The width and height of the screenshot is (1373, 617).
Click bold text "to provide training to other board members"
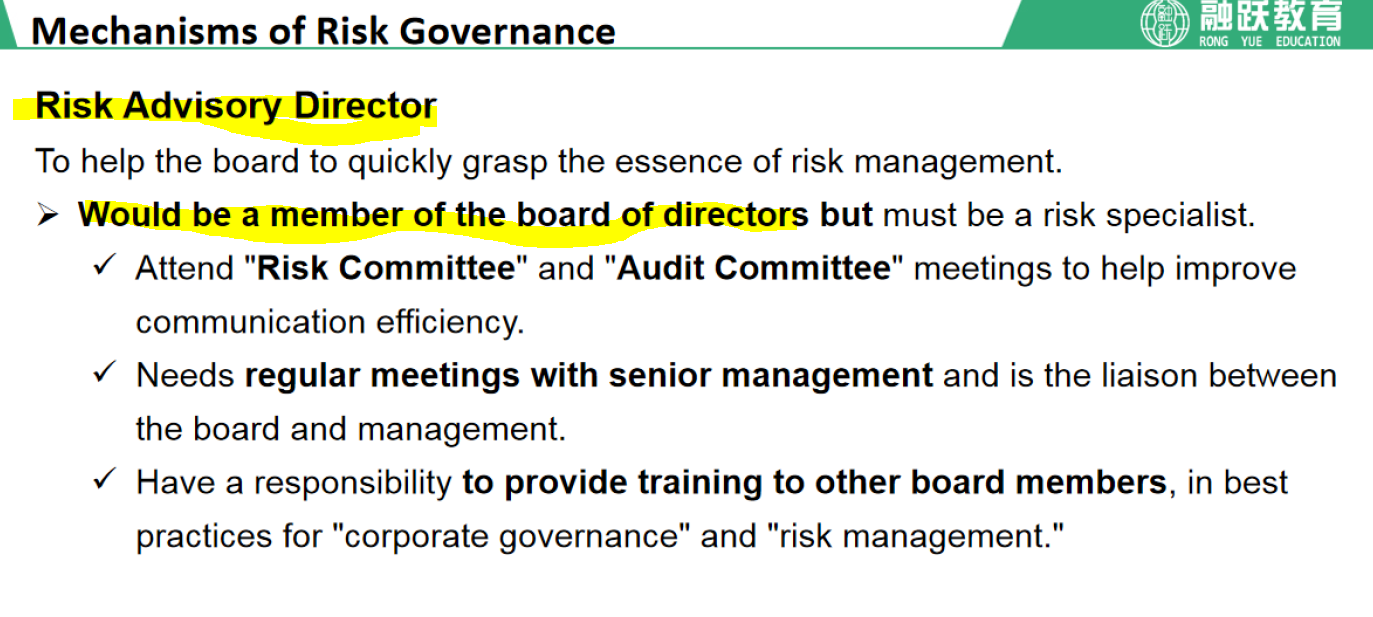point(814,483)
